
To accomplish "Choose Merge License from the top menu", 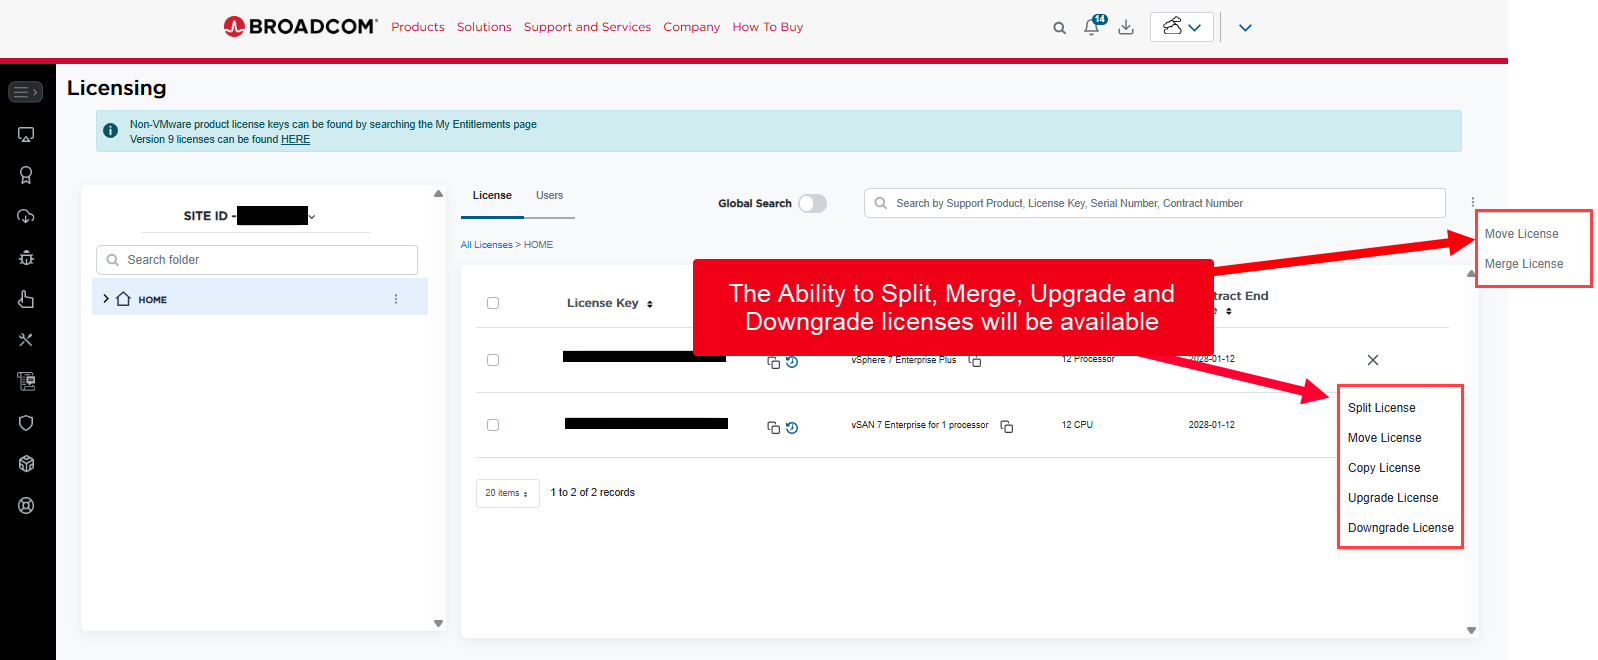I will (x=1524, y=264).
